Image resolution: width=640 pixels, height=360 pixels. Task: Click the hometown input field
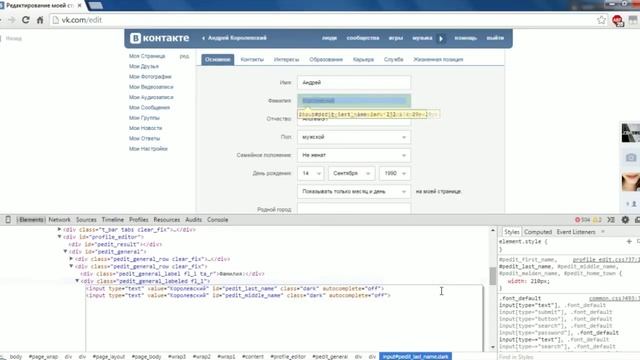tap(354, 208)
